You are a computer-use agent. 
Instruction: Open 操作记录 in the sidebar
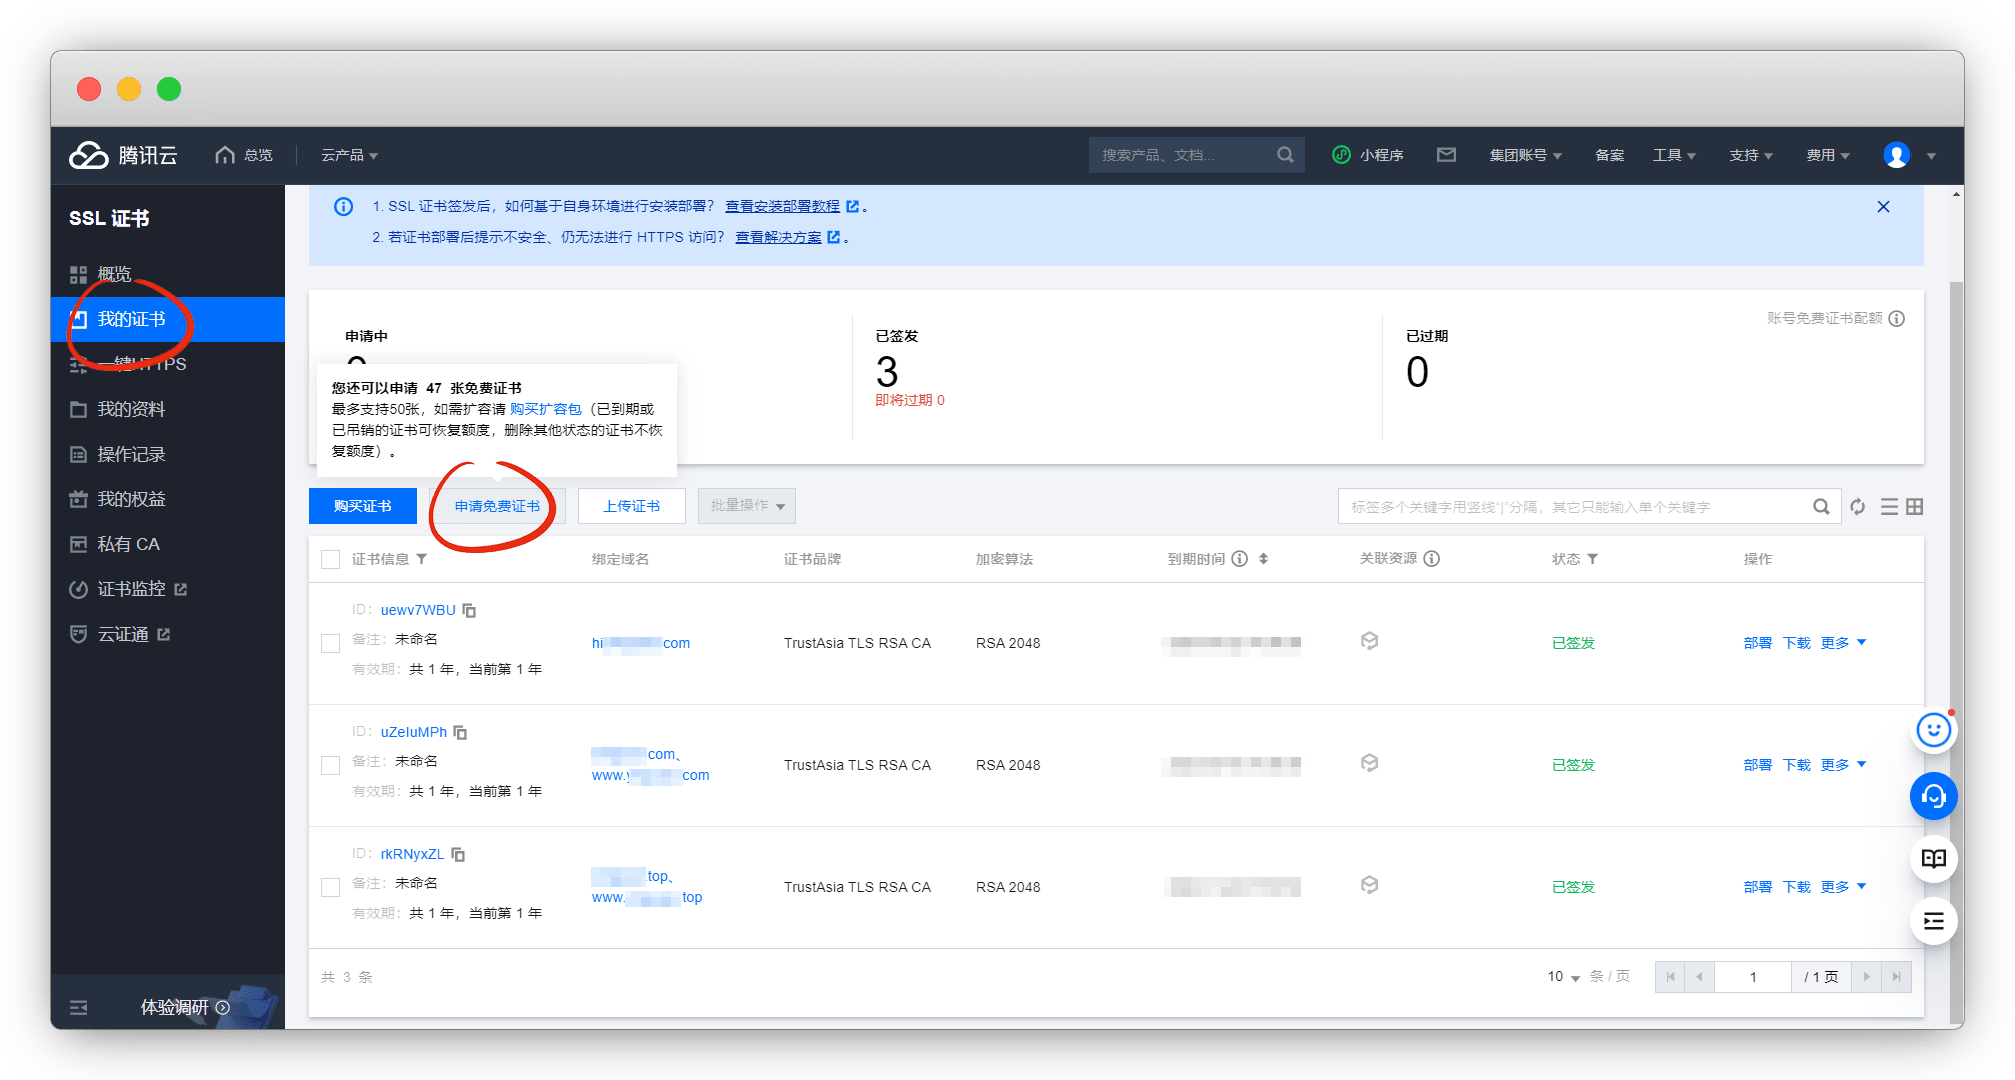pyautogui.click(x=131, y=454)
